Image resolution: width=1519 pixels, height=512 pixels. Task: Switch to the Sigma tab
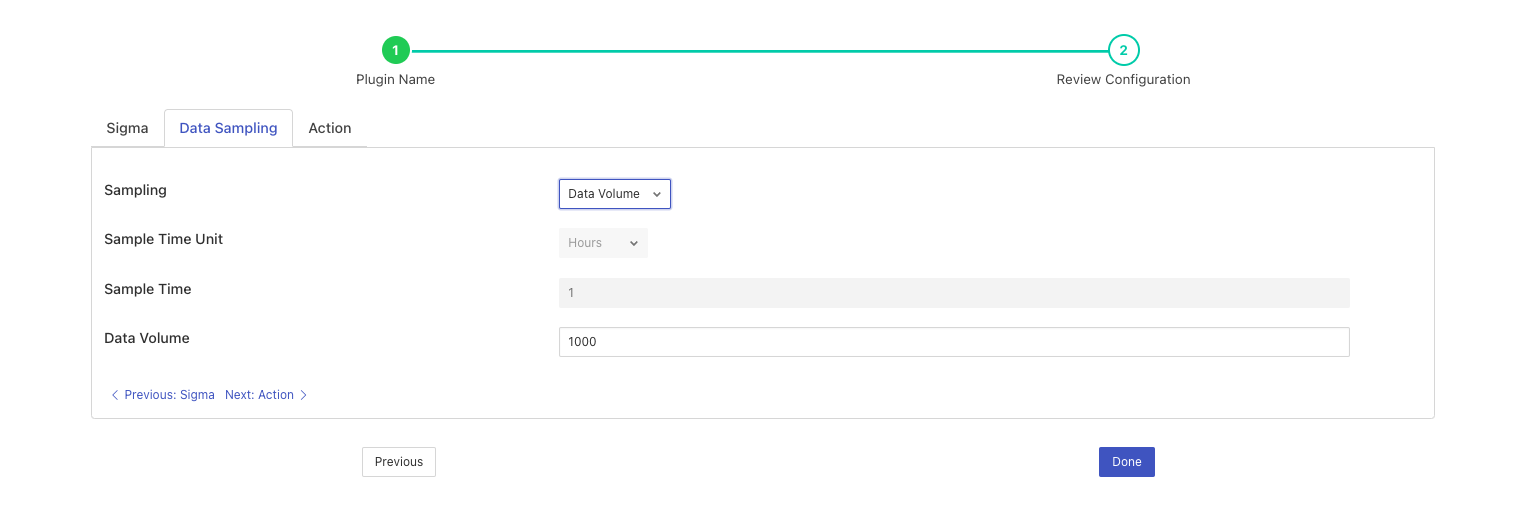coord(127,128)
